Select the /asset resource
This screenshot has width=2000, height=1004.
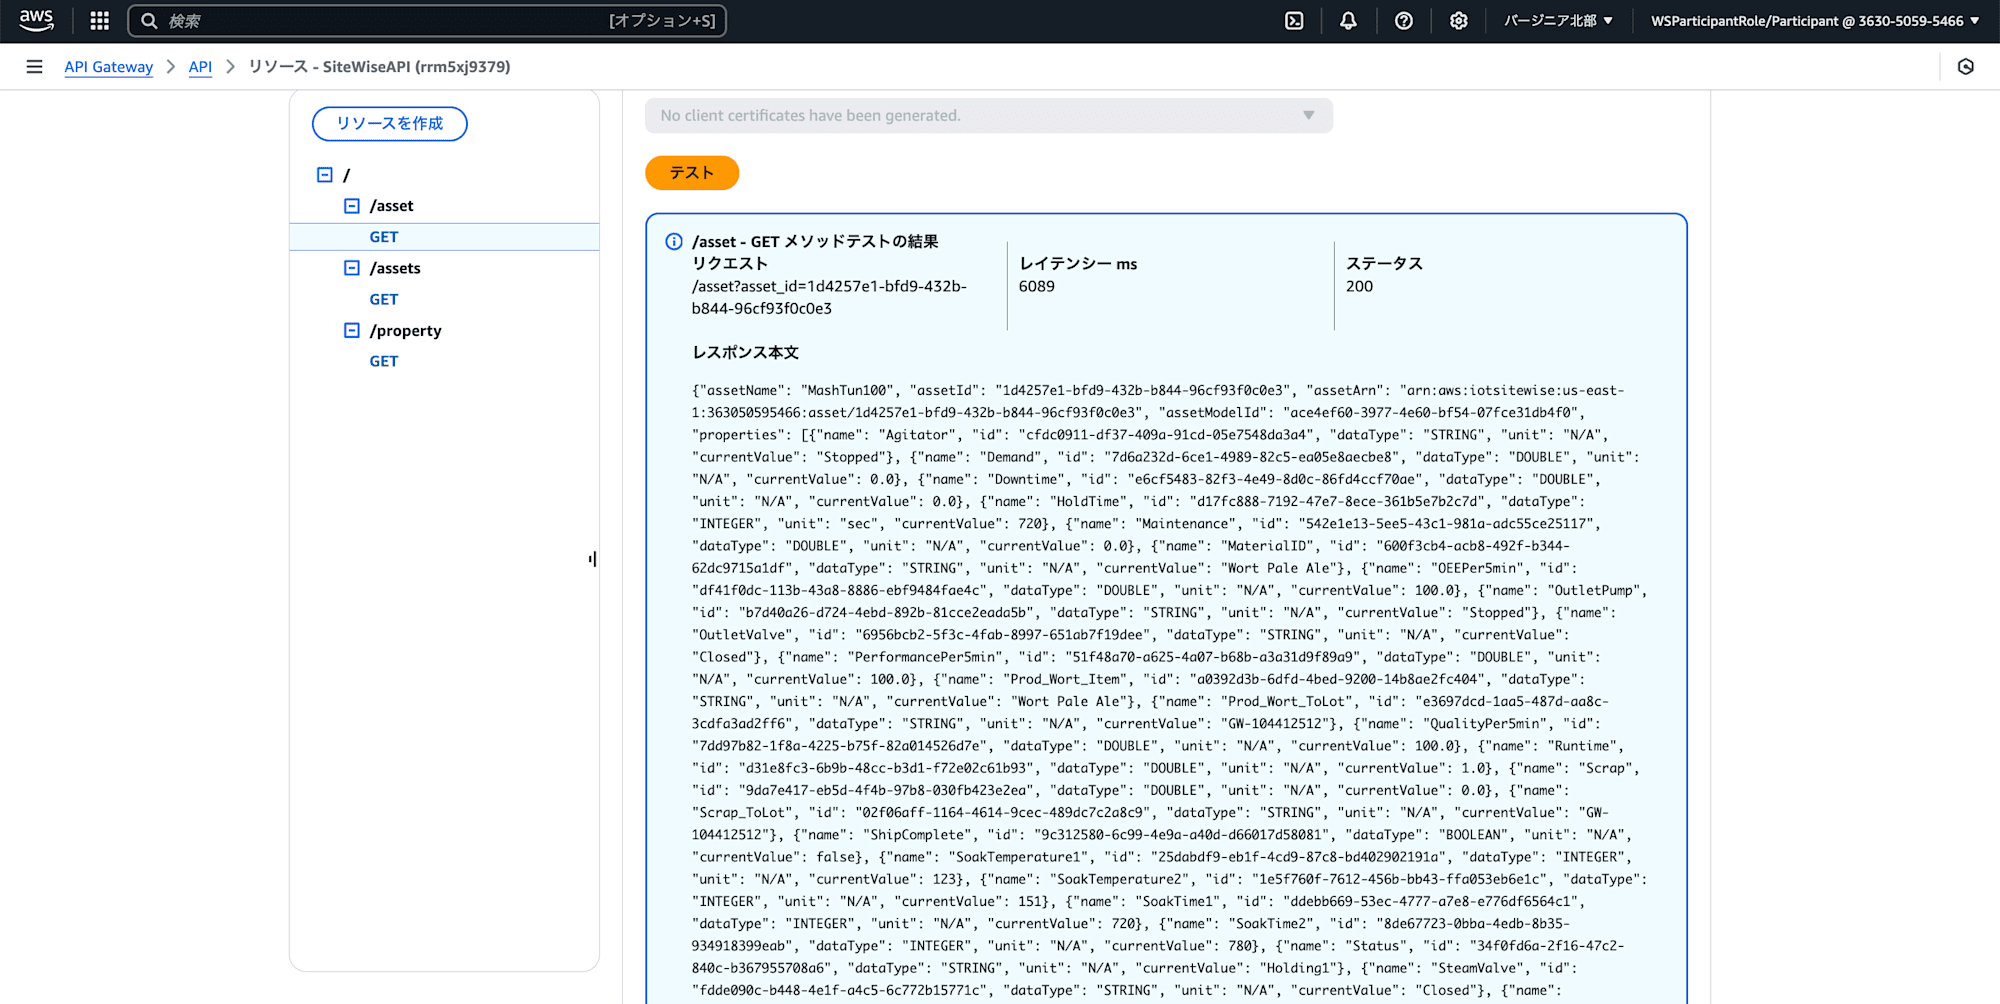coord(392,206)
